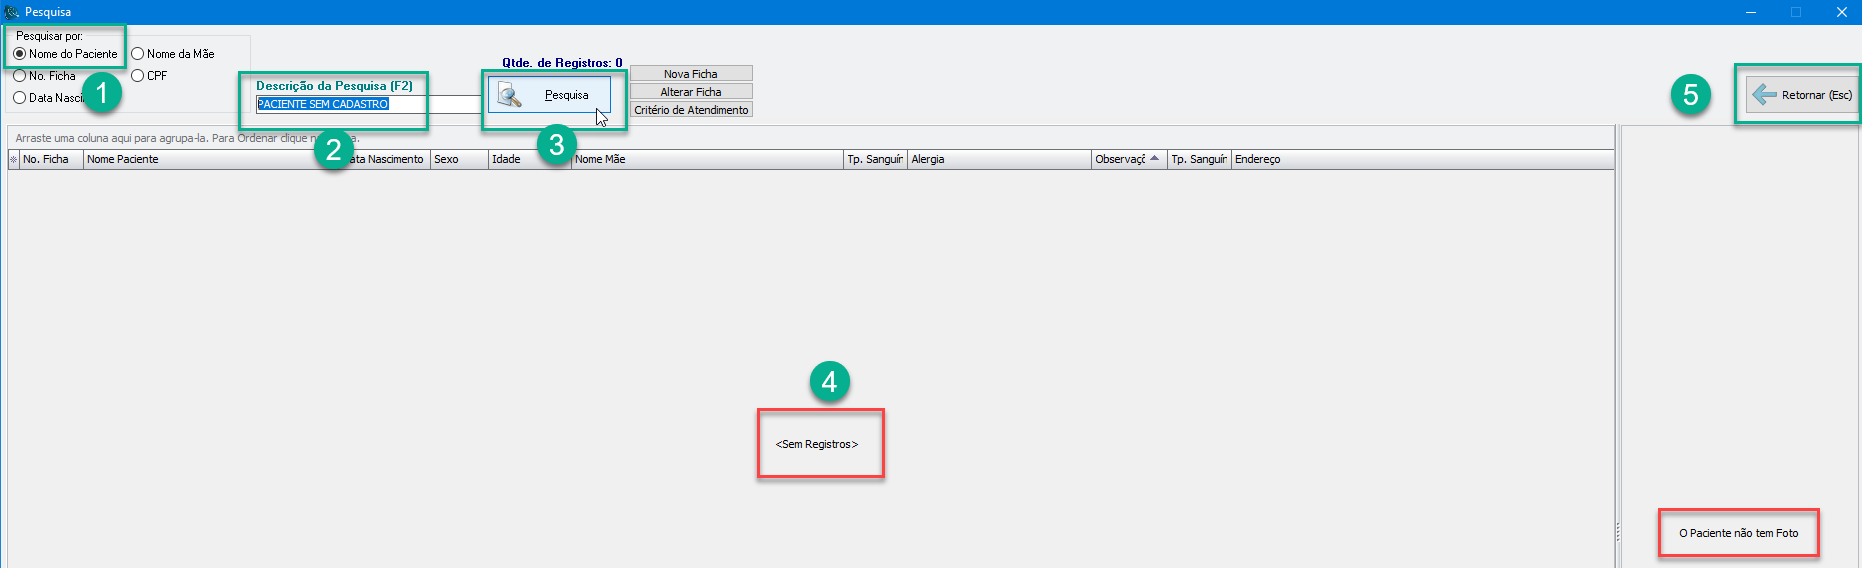Click the asterisk row indicator header in the grid
This screenshot has height=568, width=1862.
coord(13,160)
